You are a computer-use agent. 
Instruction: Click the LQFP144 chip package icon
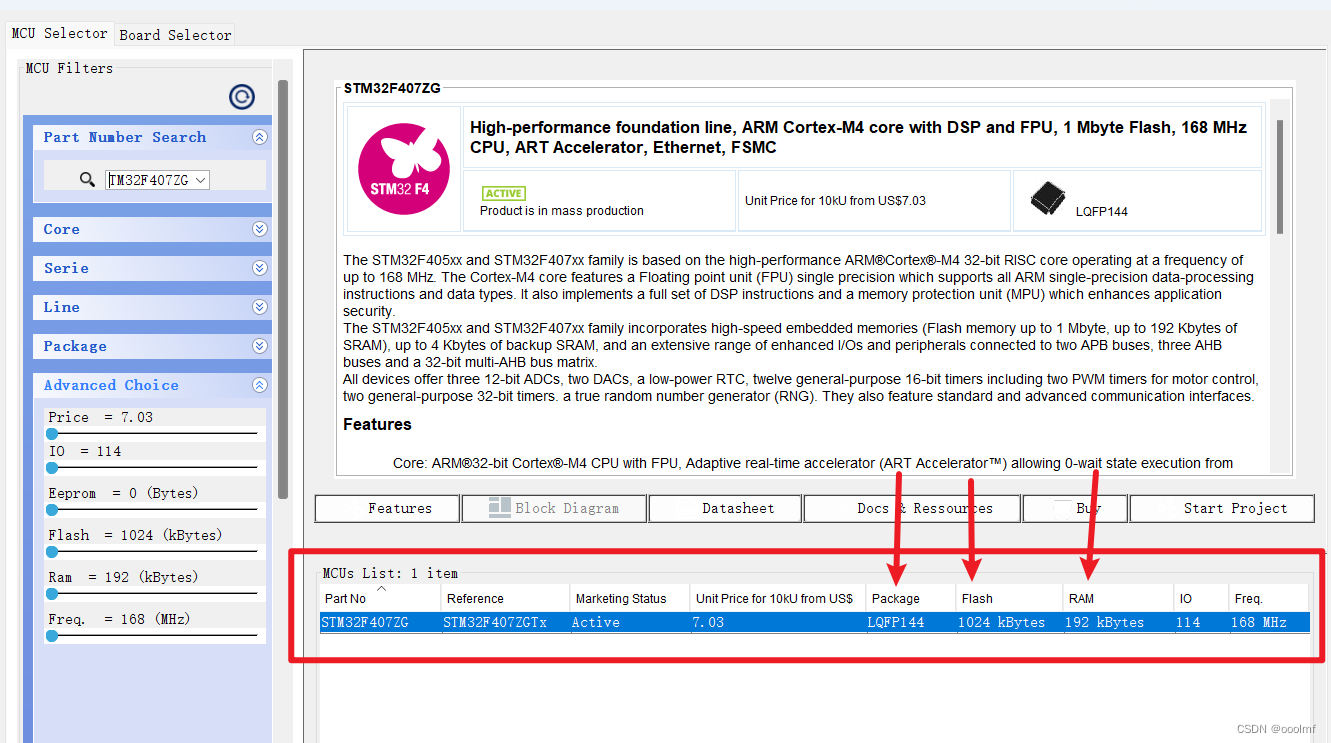click(x=1048, y=198)
